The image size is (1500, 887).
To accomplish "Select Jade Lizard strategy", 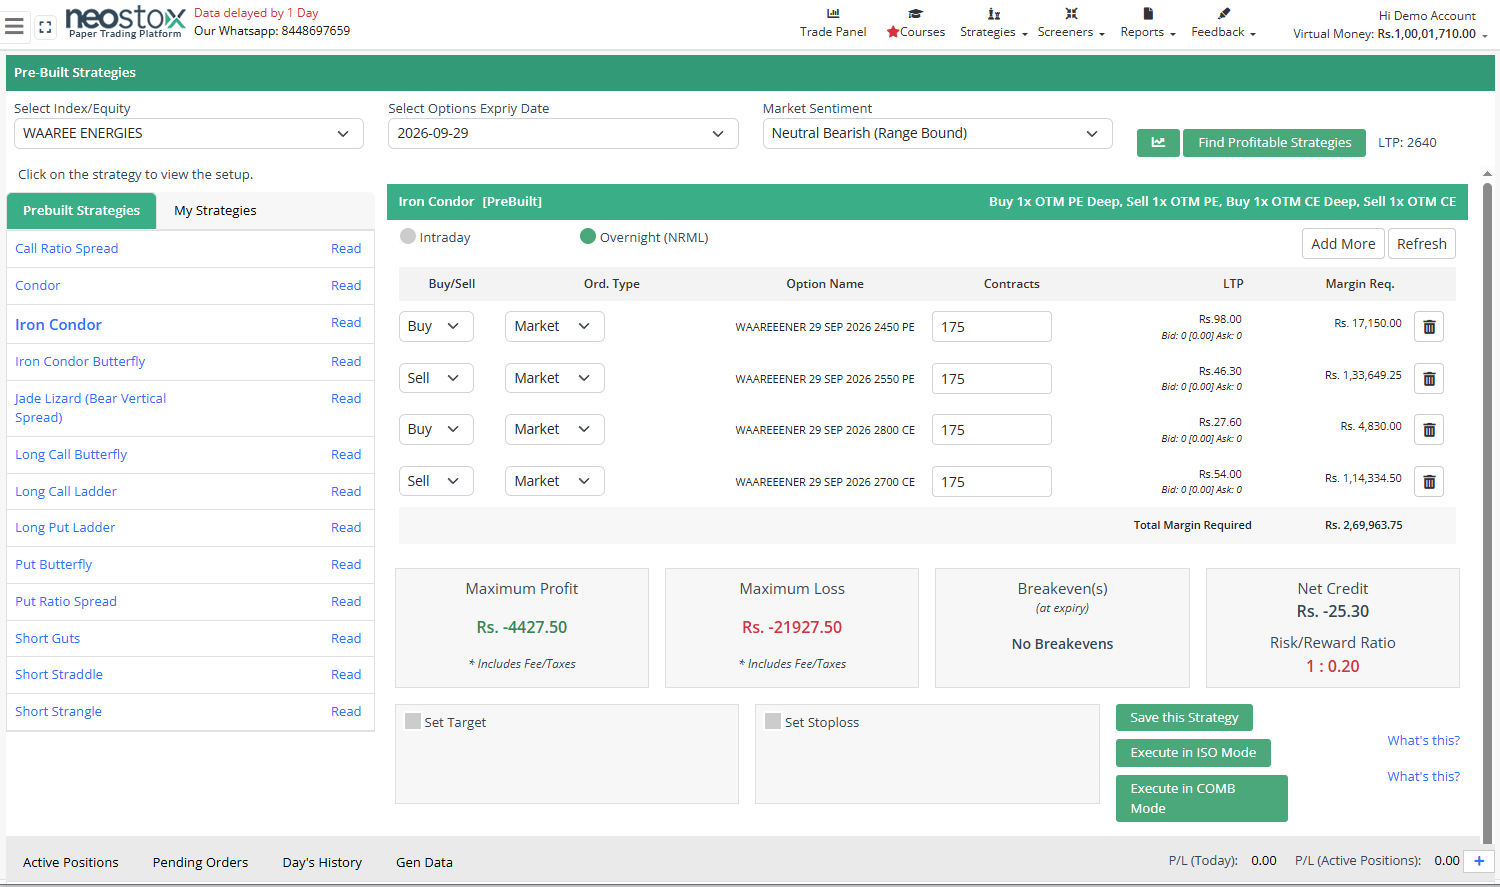I will tap(90, 408).
